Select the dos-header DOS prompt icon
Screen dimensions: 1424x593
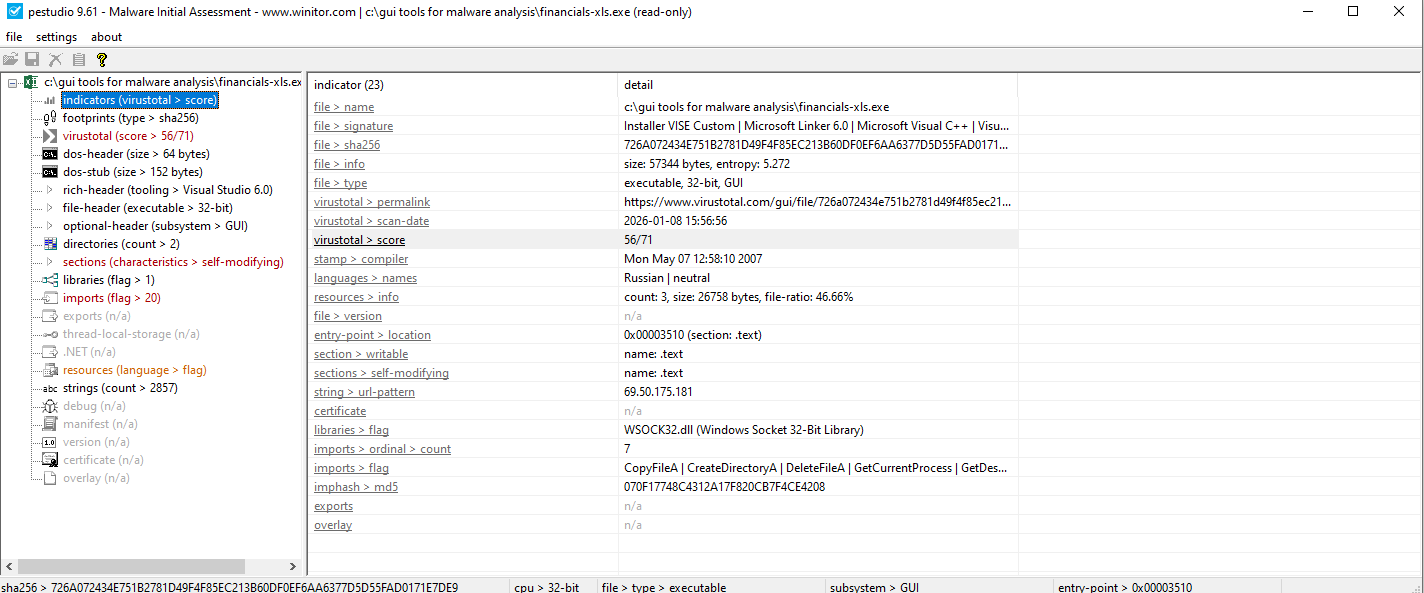[48, 153]
